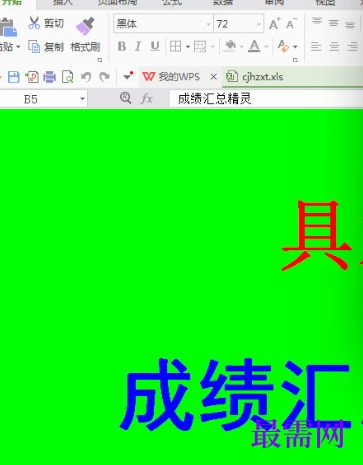Screen dimensions: 363x465
Task: Open the borders dropdown arrow
Action: pos(188,47)
